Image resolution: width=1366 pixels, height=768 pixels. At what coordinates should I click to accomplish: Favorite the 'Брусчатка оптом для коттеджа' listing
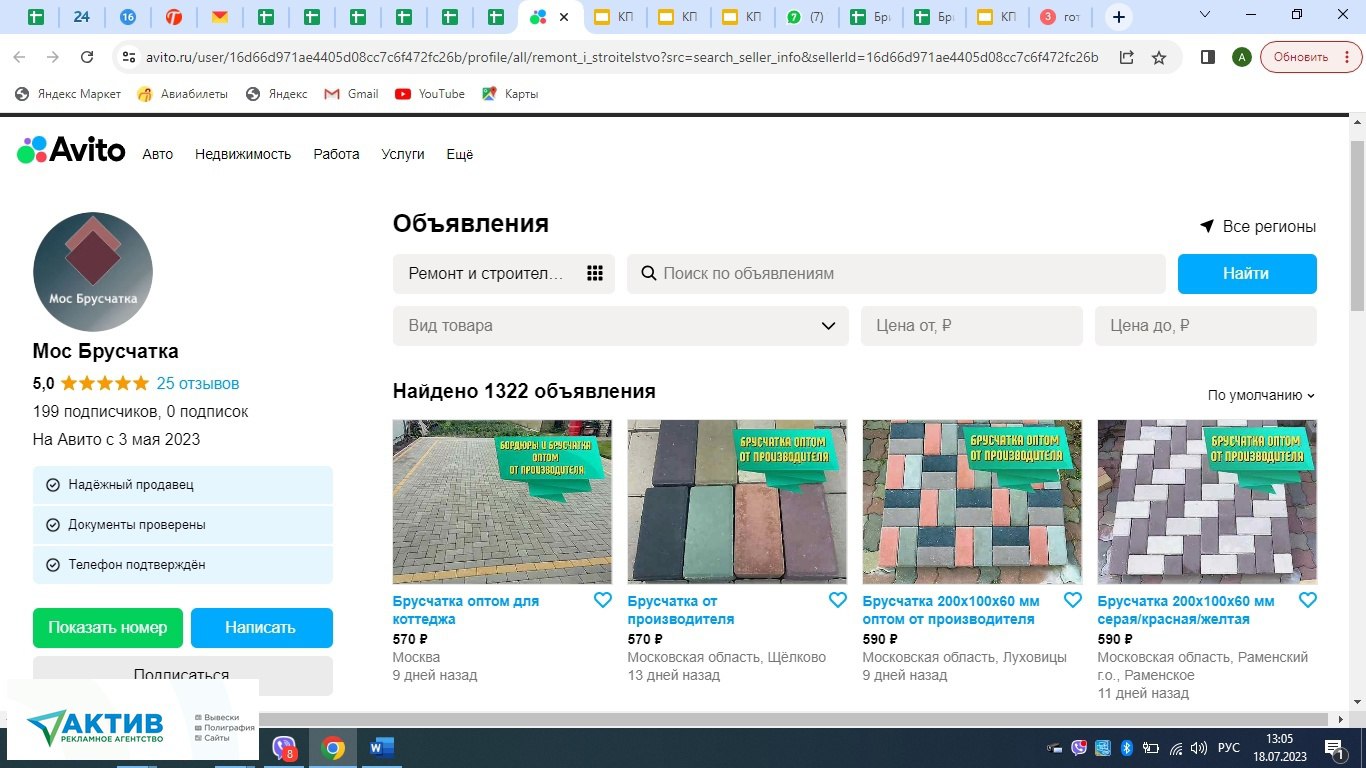tap(602, 600)
